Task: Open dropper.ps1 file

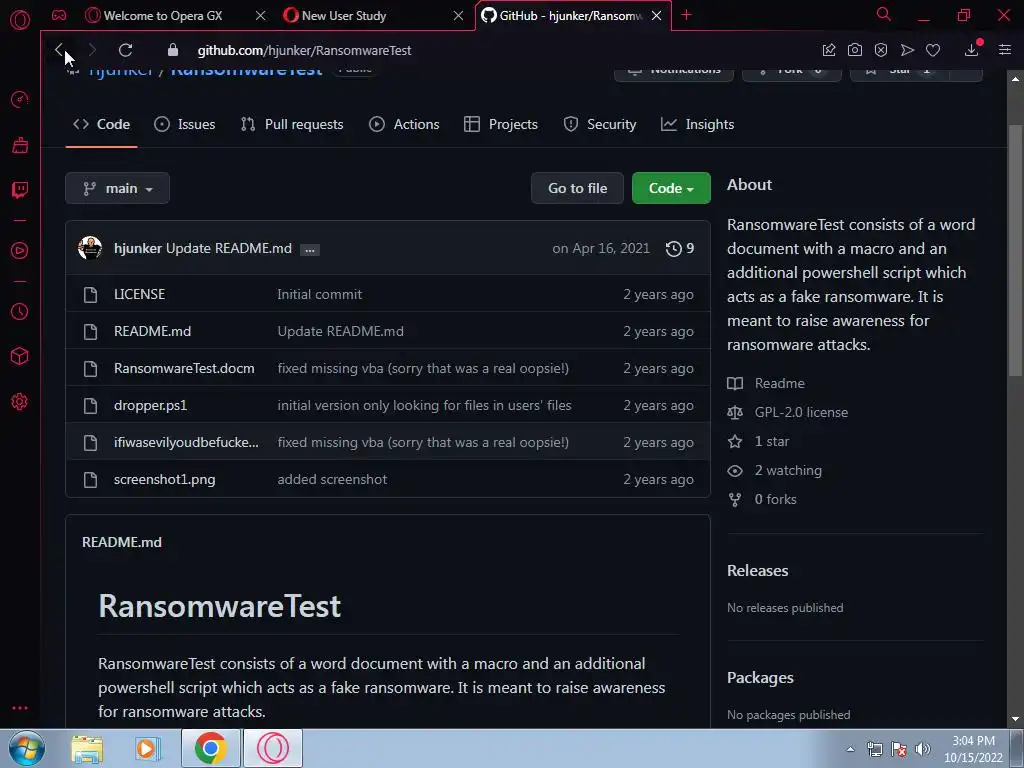Action: point(150,406)
